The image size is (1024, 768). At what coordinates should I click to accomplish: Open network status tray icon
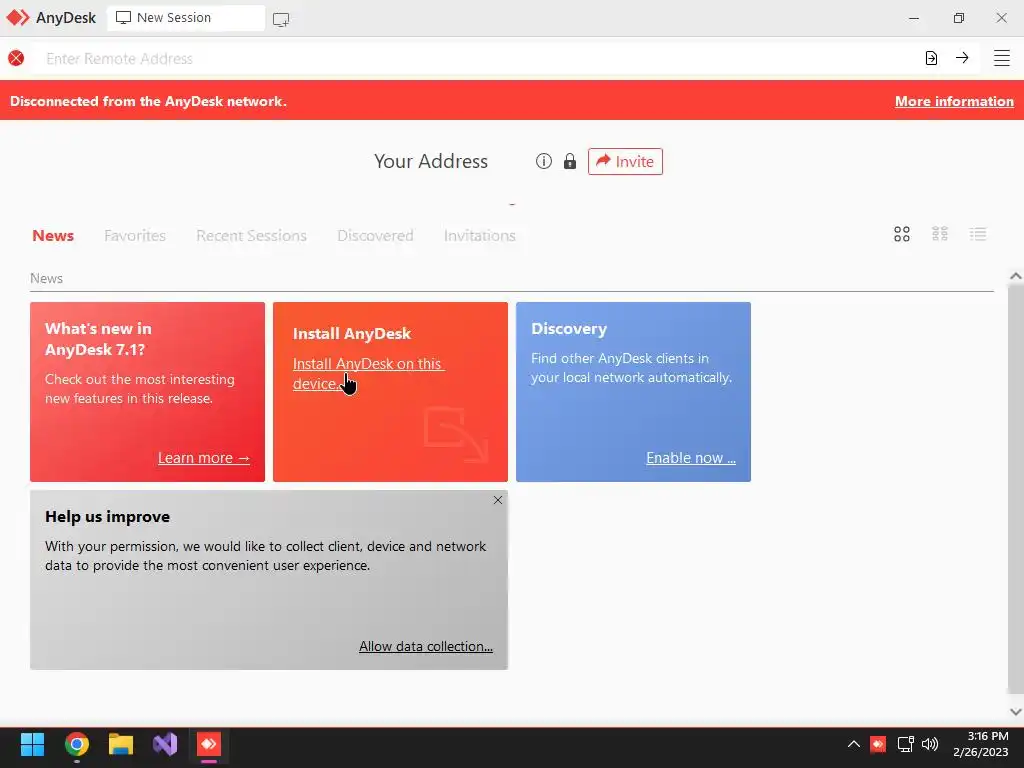point(905,744)
